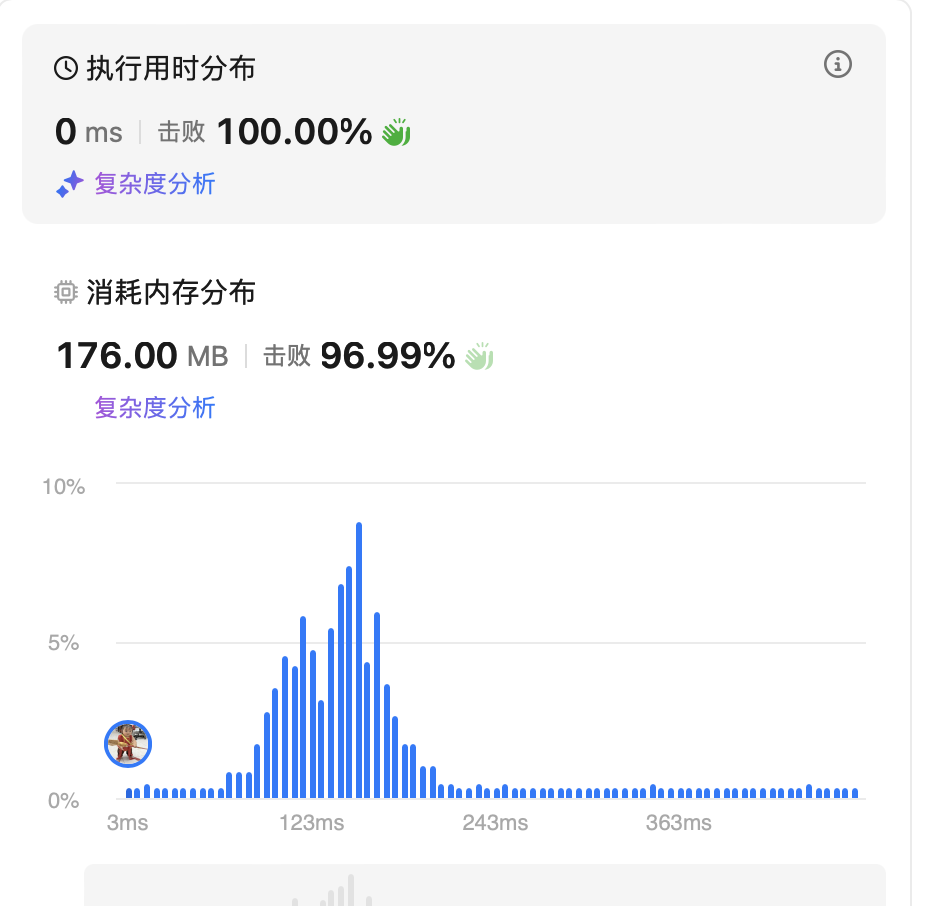The height and width of the screenshot is (906, 930).
Task: Click the 176.00 MB memory value
Action: [x=142, y=356]
